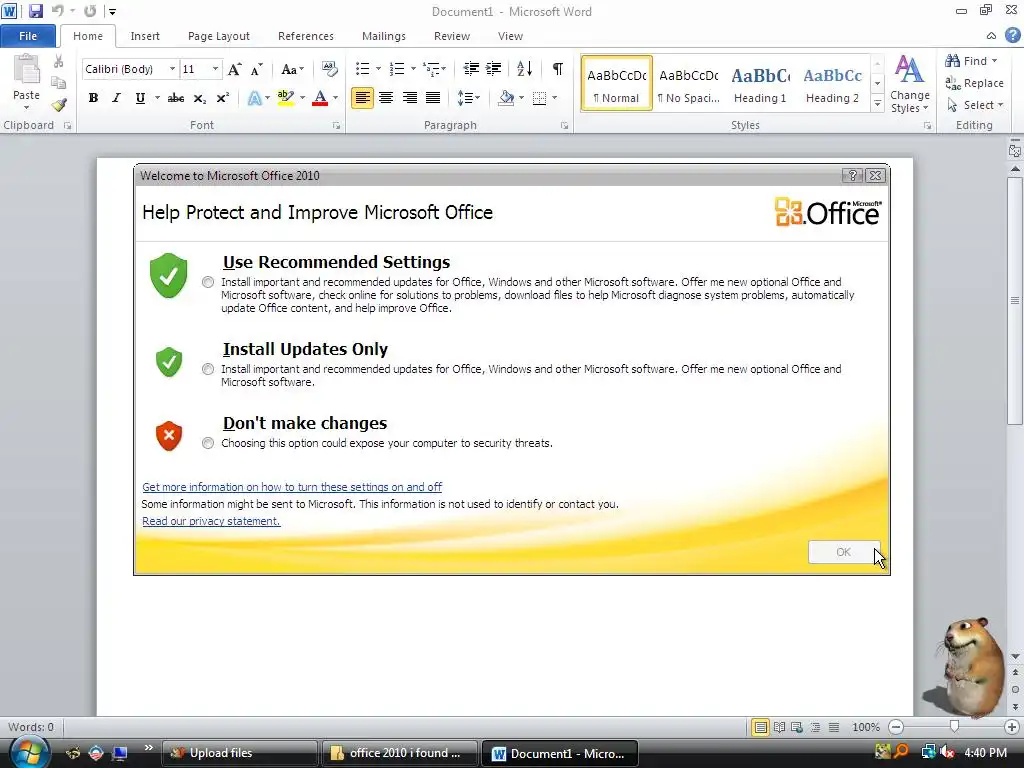Click the zoom slider handle
This screenshot has width=1024, height=768.
coord(954,727)
